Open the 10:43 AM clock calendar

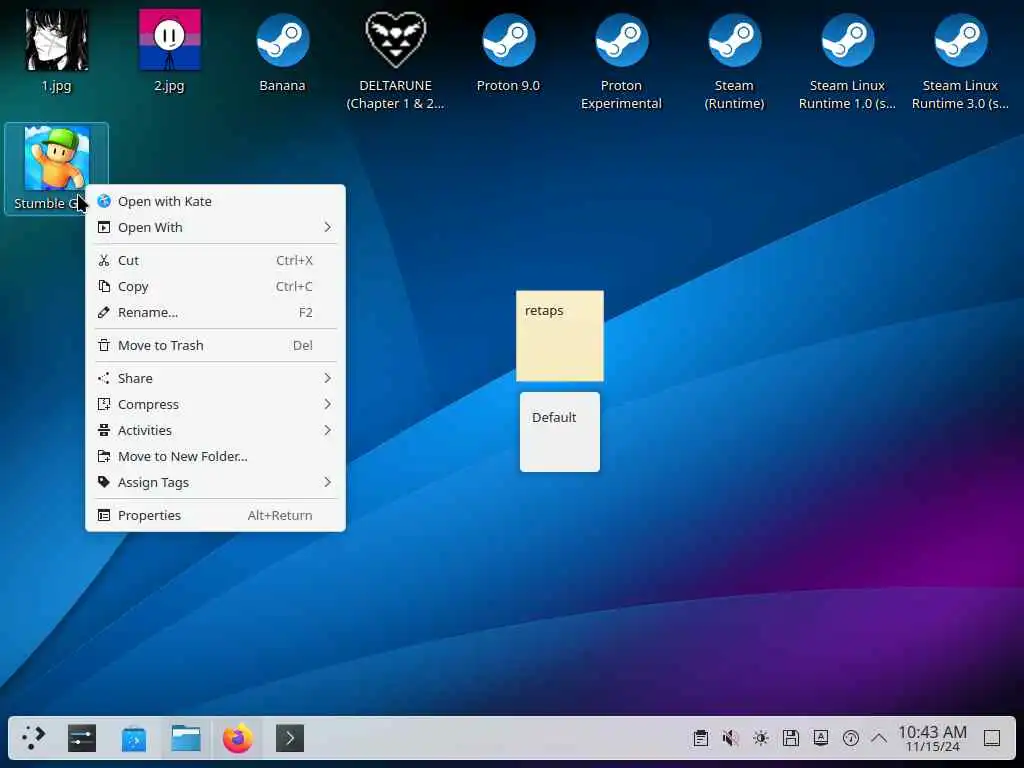pos(933,738)
